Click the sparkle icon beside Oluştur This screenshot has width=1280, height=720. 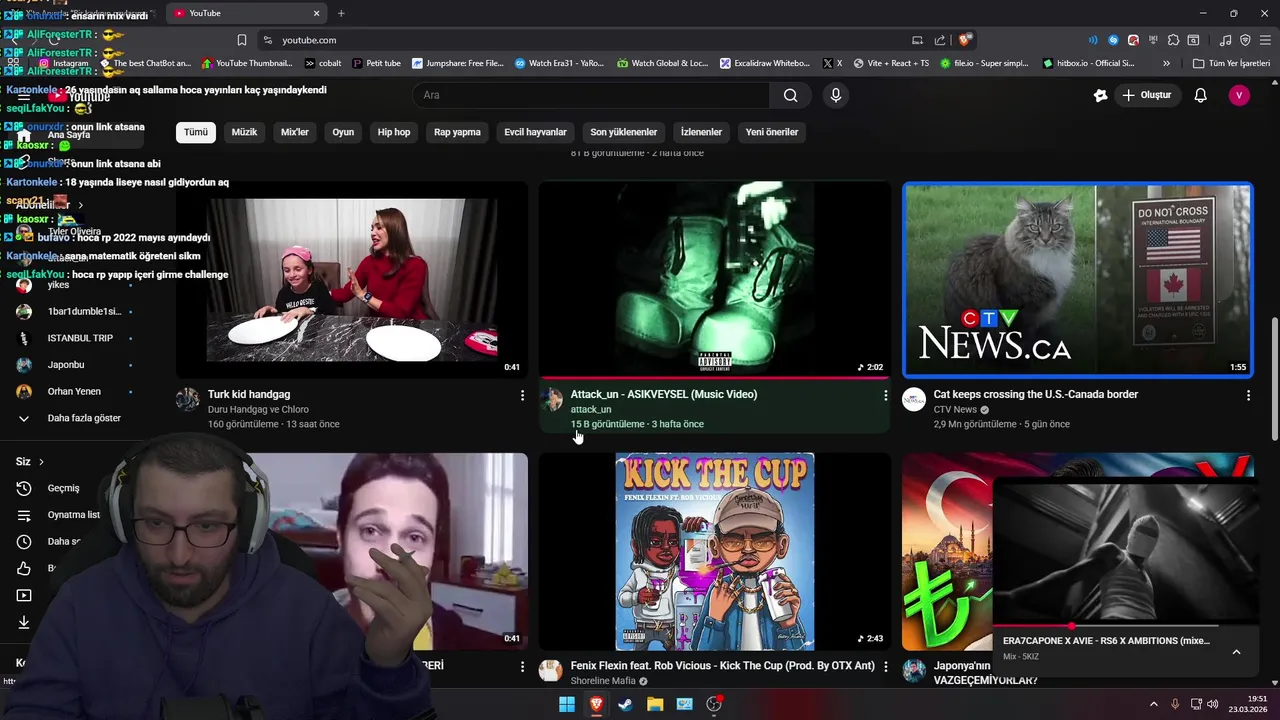(1101, 95)
